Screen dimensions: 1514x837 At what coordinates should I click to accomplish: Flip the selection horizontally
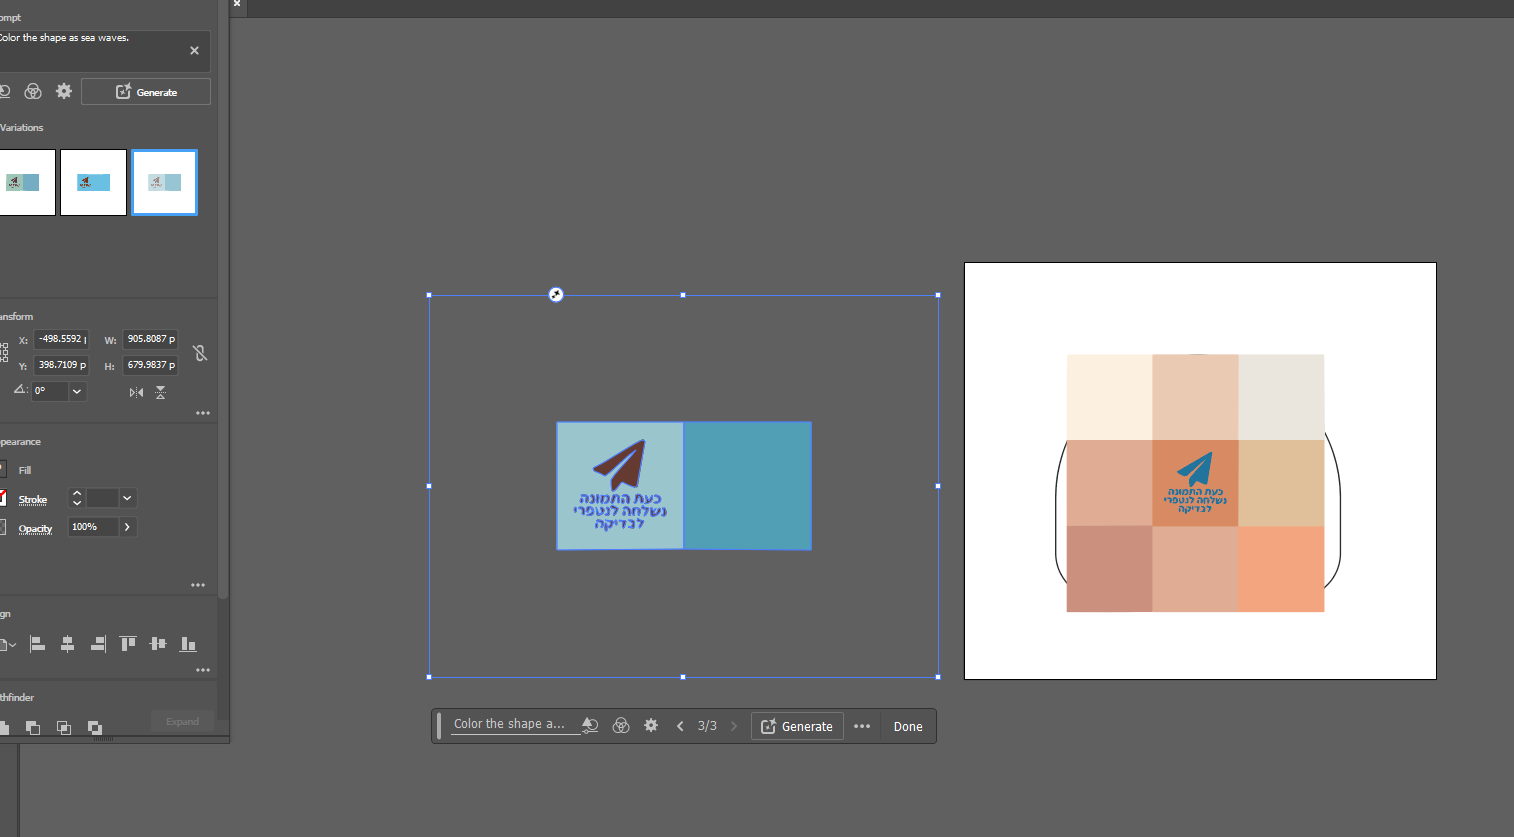click(x=136, y=392)
